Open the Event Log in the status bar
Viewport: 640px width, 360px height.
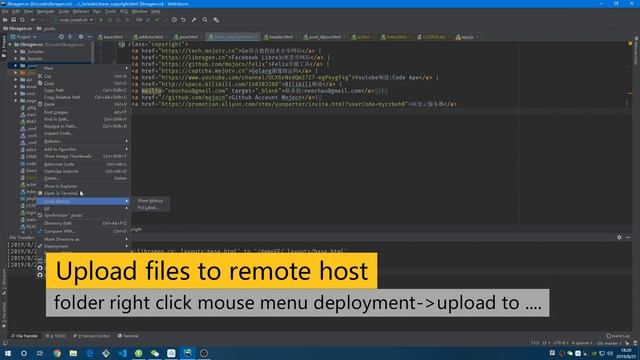click(618, 336)
